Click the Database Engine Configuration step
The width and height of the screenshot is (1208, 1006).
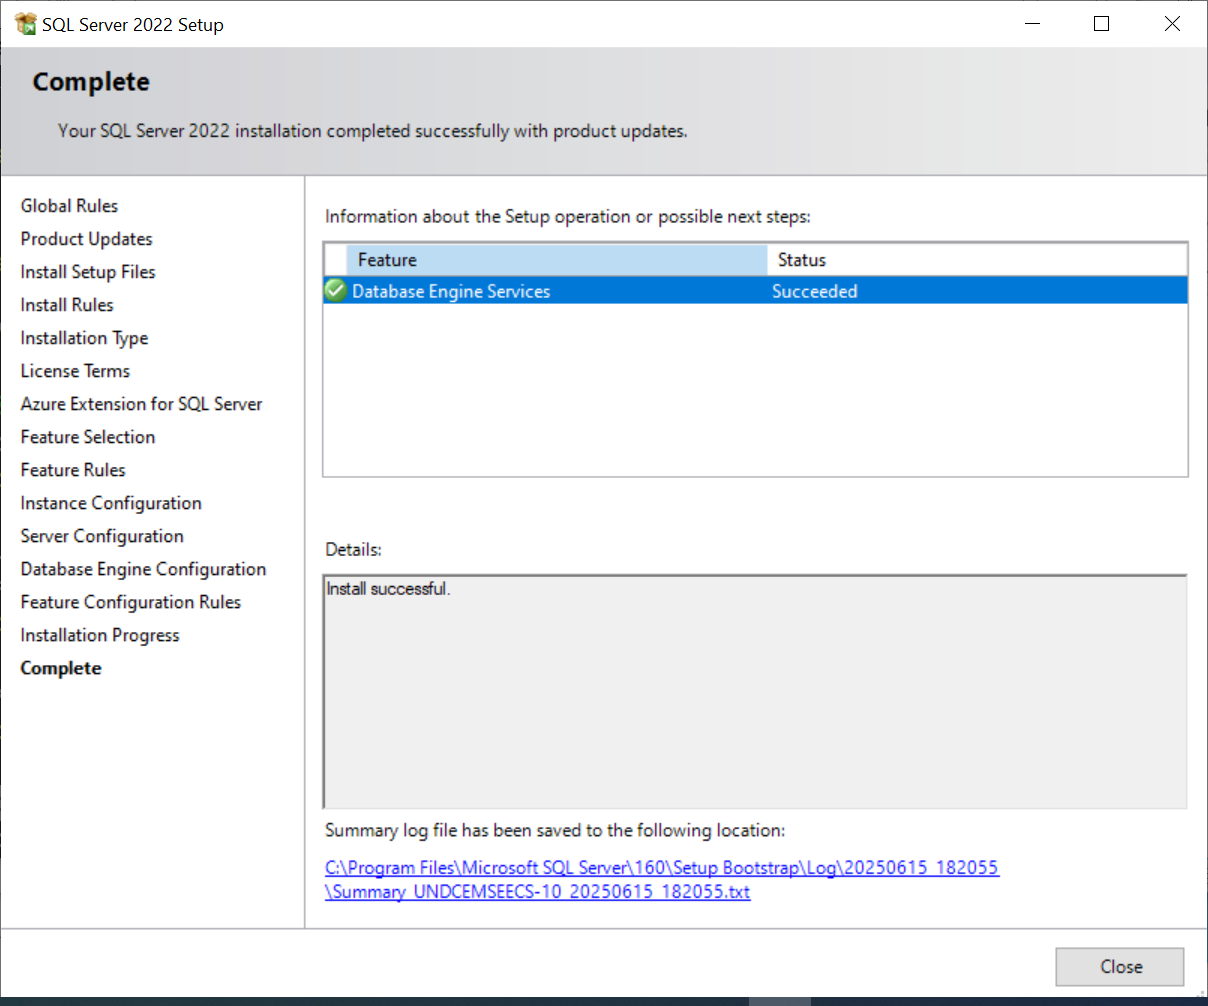[x=143, y=569]
